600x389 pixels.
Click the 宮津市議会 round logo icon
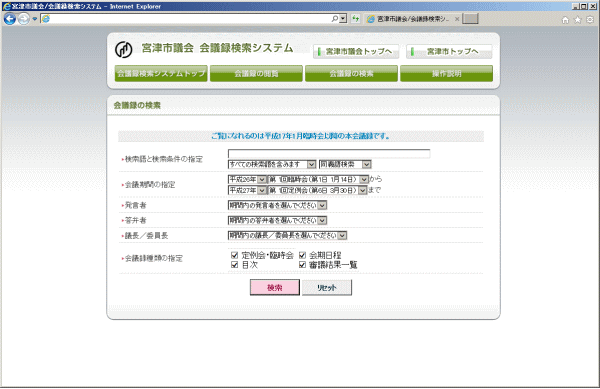[x=124, y=50]
